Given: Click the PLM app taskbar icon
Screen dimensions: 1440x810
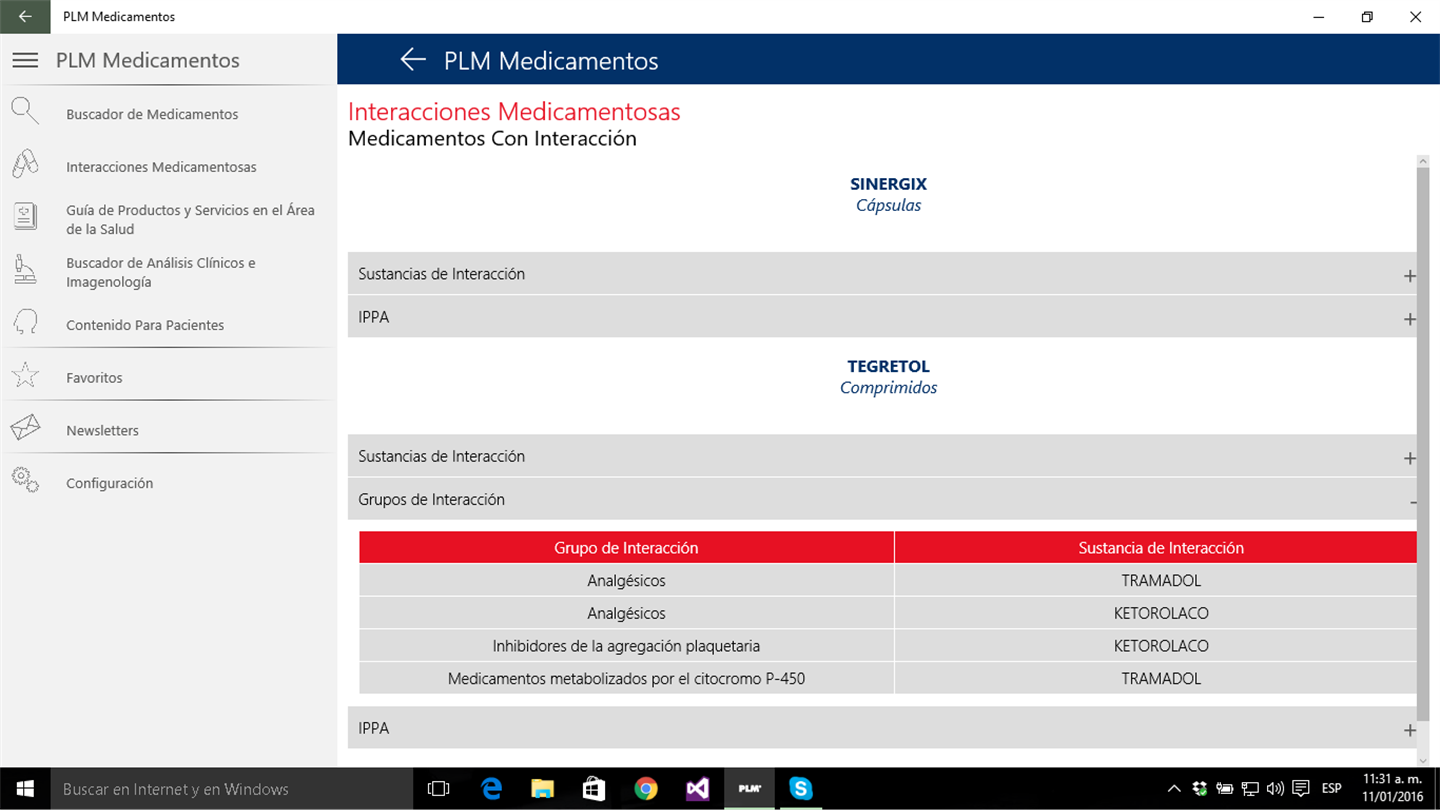Looking at the screenshot, I should (x=750, y=789).
